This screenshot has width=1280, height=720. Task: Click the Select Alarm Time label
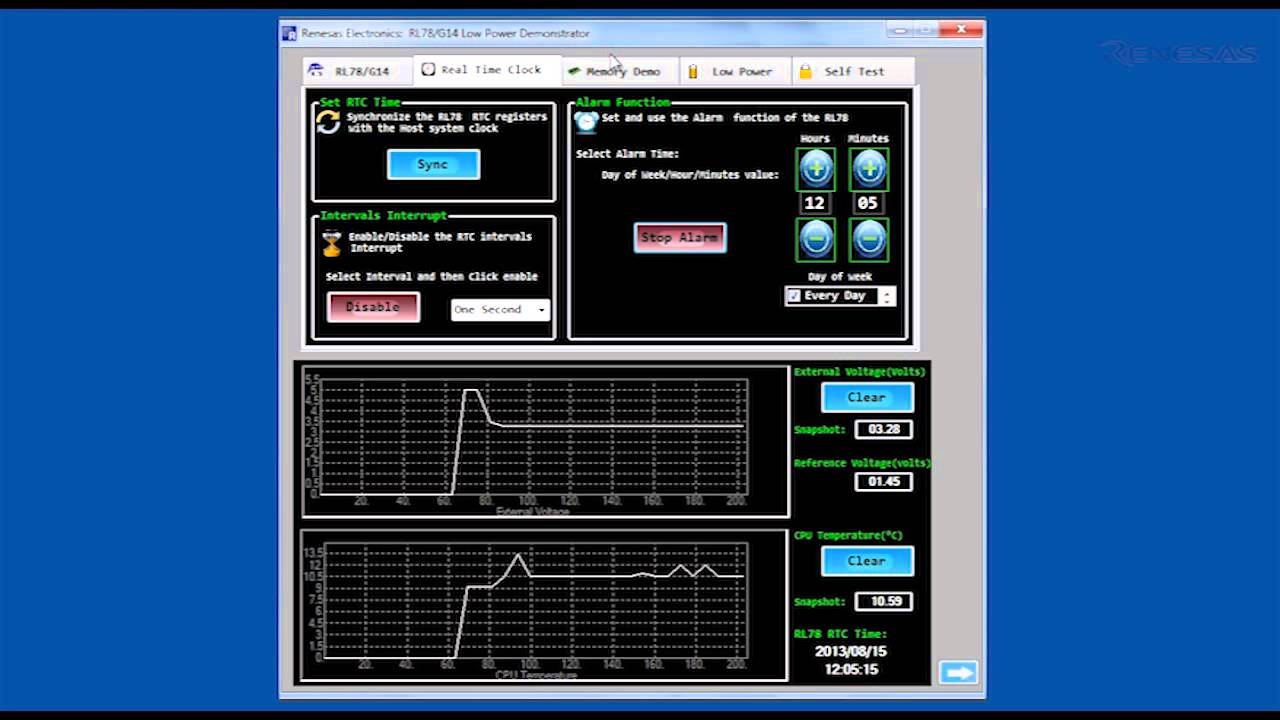(627, 153)
